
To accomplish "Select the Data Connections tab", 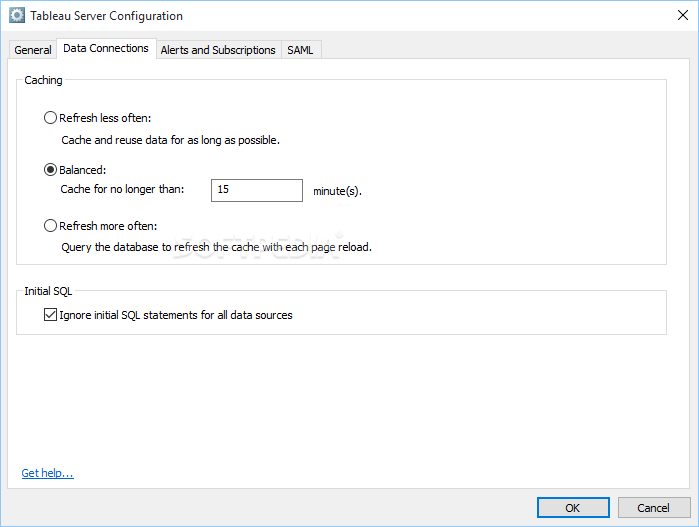I will coord(106,48).
